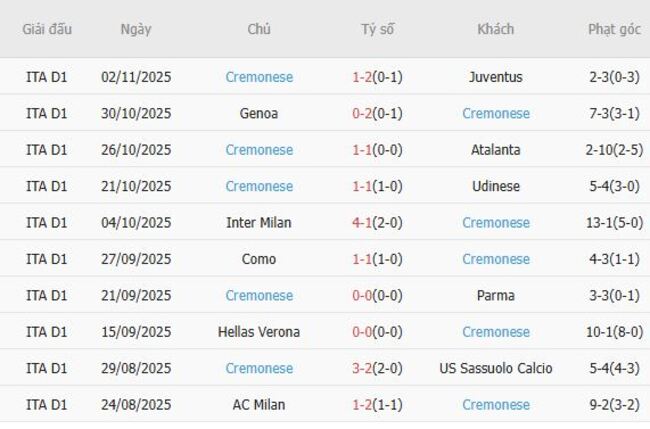Click the Tỷ số column header
Screen dimensions: 650x429
(377, 29)
